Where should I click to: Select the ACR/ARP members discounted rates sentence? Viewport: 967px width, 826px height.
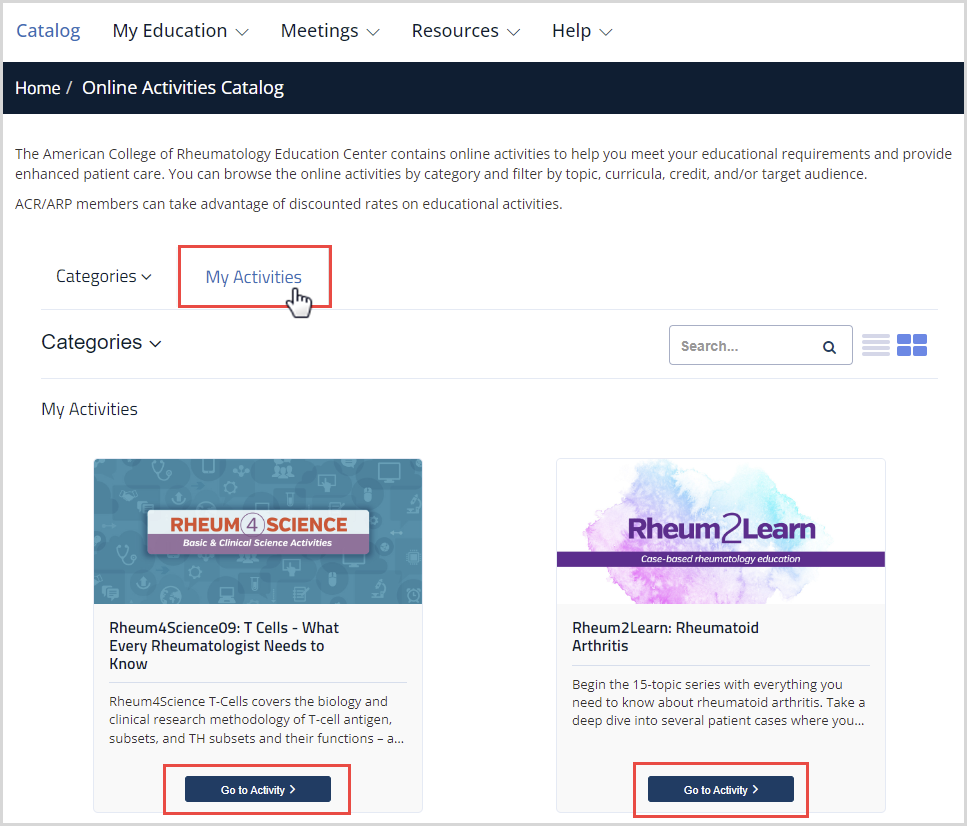(289, 204)
